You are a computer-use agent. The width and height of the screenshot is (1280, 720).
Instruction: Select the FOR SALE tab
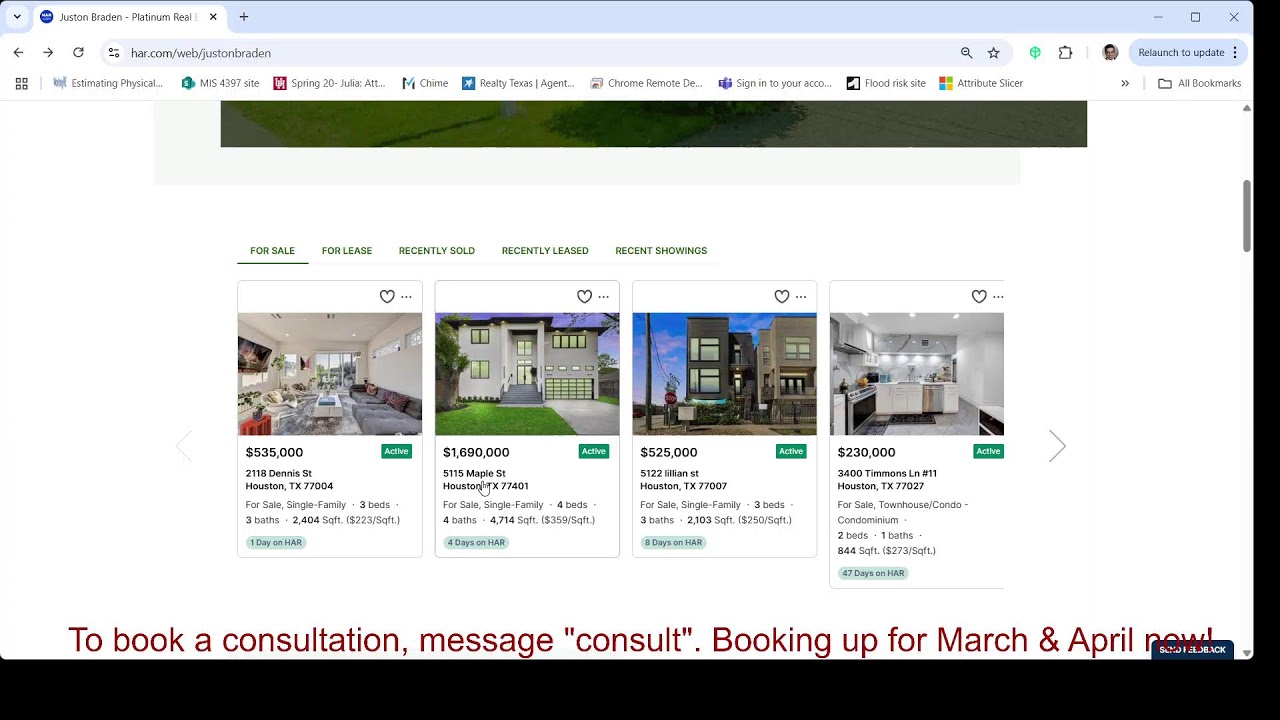(272, 251)
